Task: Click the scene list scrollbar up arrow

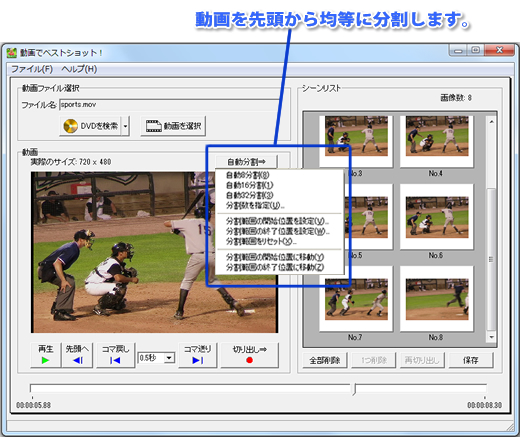Action: click(x=492, y=122)
